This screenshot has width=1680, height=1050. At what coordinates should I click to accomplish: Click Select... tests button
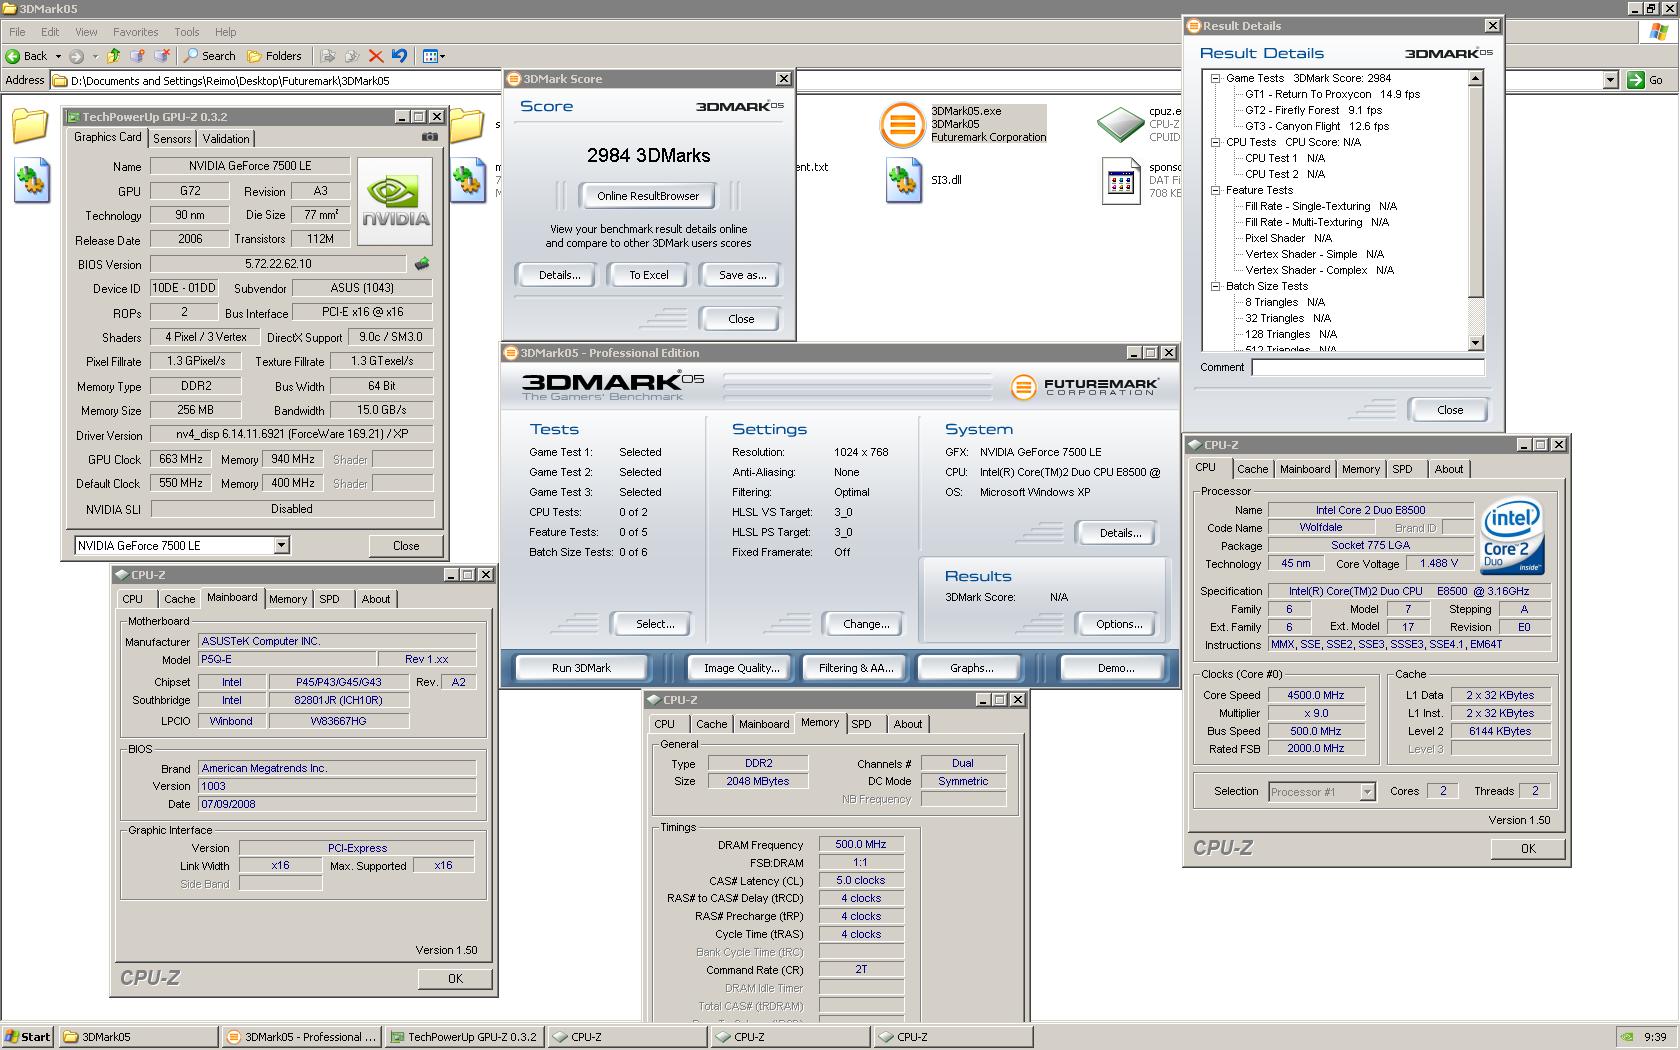[x=655, y=624]
